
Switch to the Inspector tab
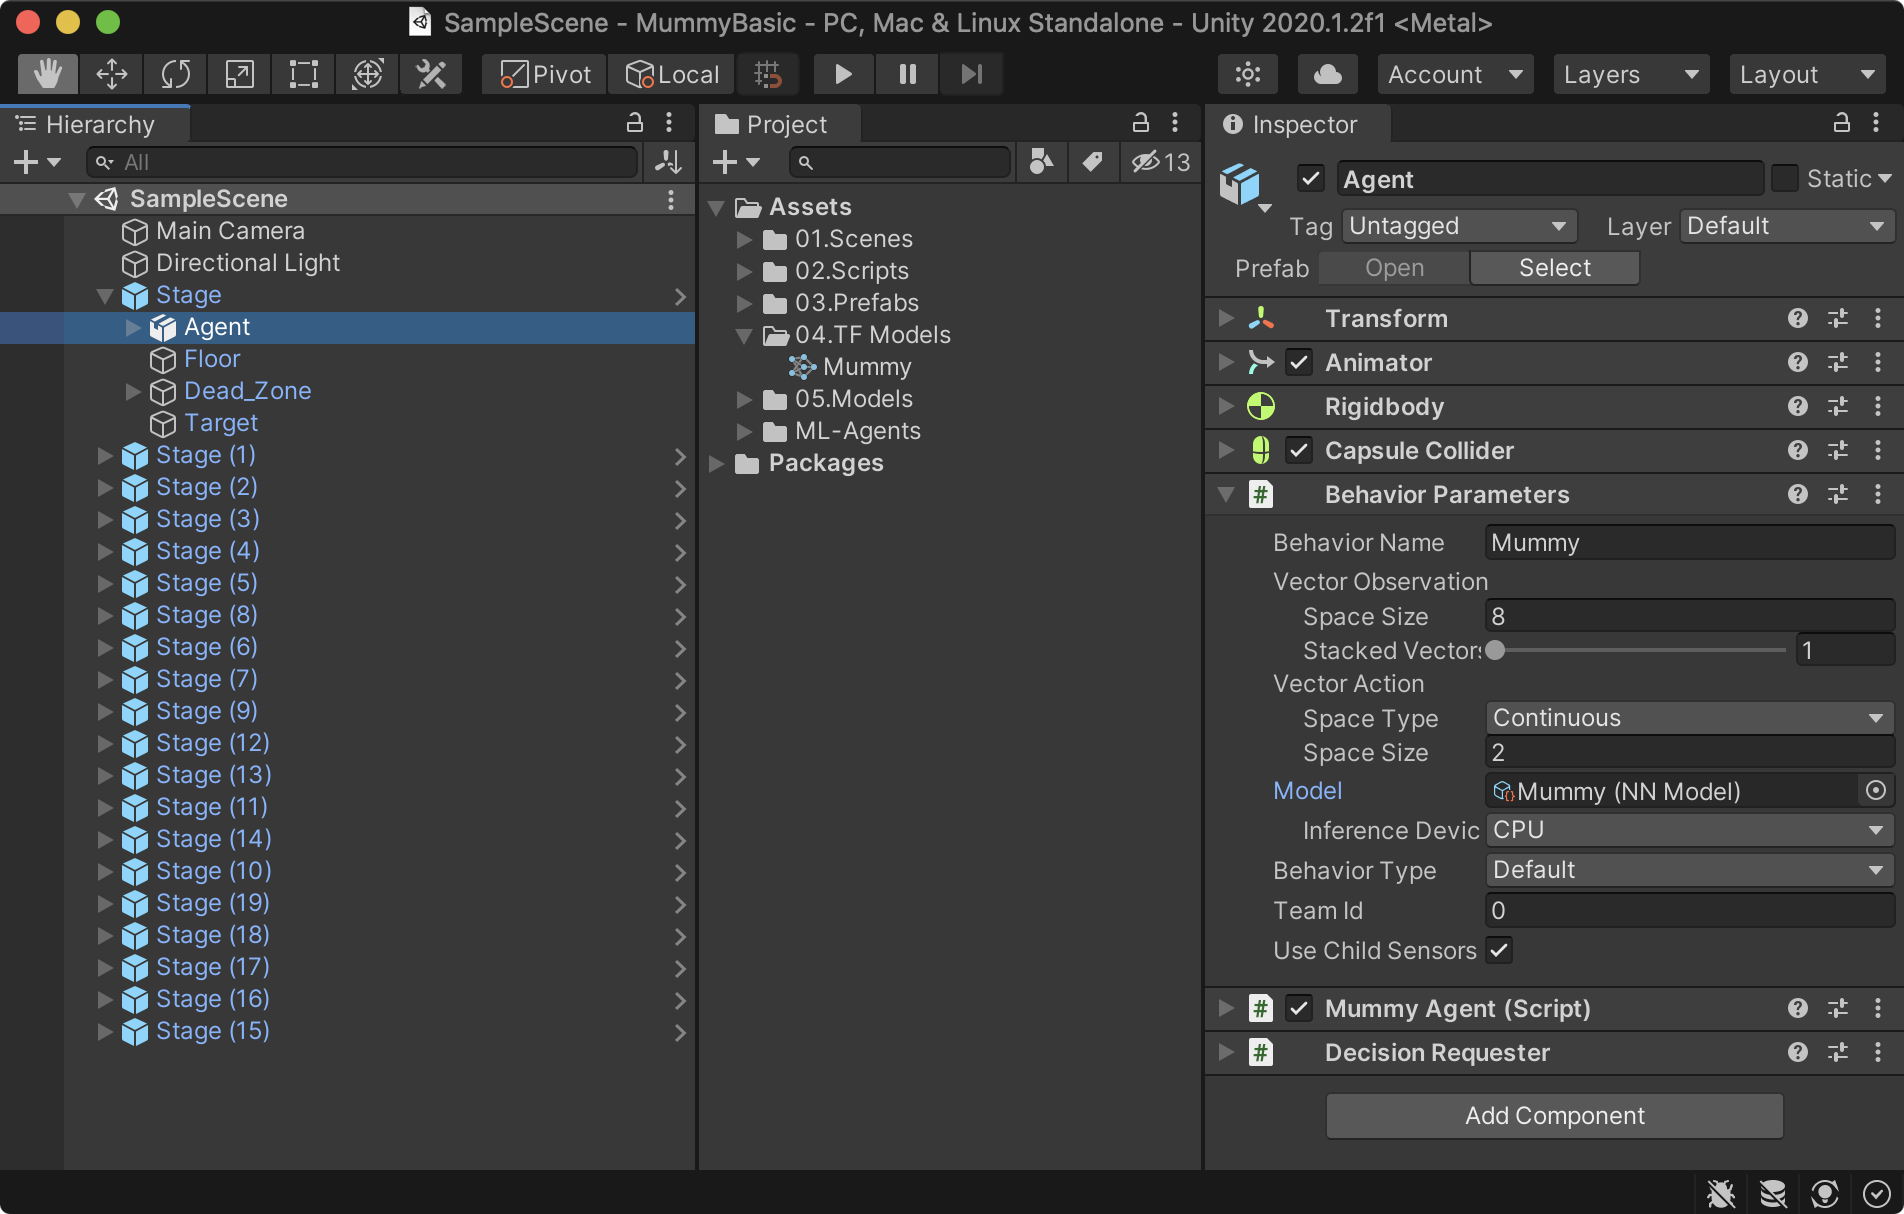[1298, 124]
